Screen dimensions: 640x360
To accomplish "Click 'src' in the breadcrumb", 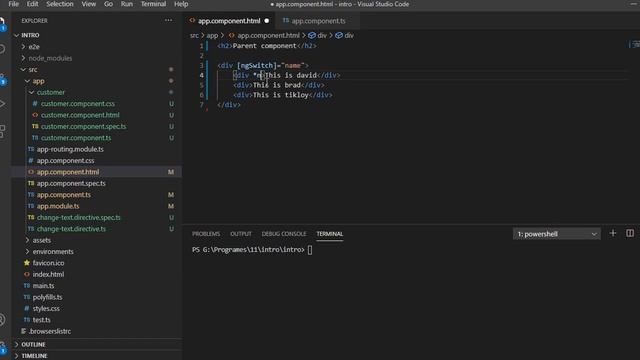I will [x=194, y=36].
